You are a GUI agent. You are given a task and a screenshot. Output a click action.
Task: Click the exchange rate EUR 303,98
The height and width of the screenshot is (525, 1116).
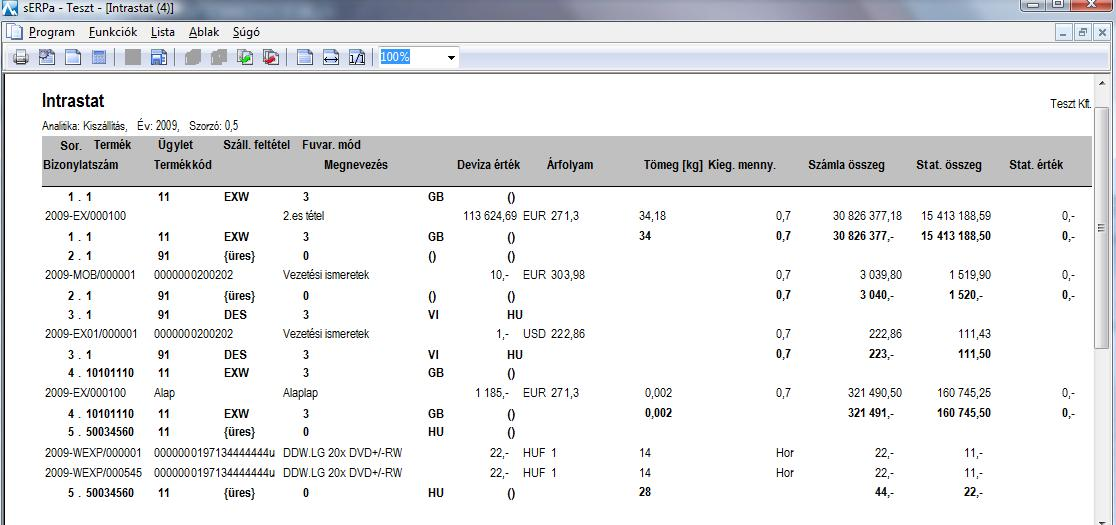click(554, 275)
